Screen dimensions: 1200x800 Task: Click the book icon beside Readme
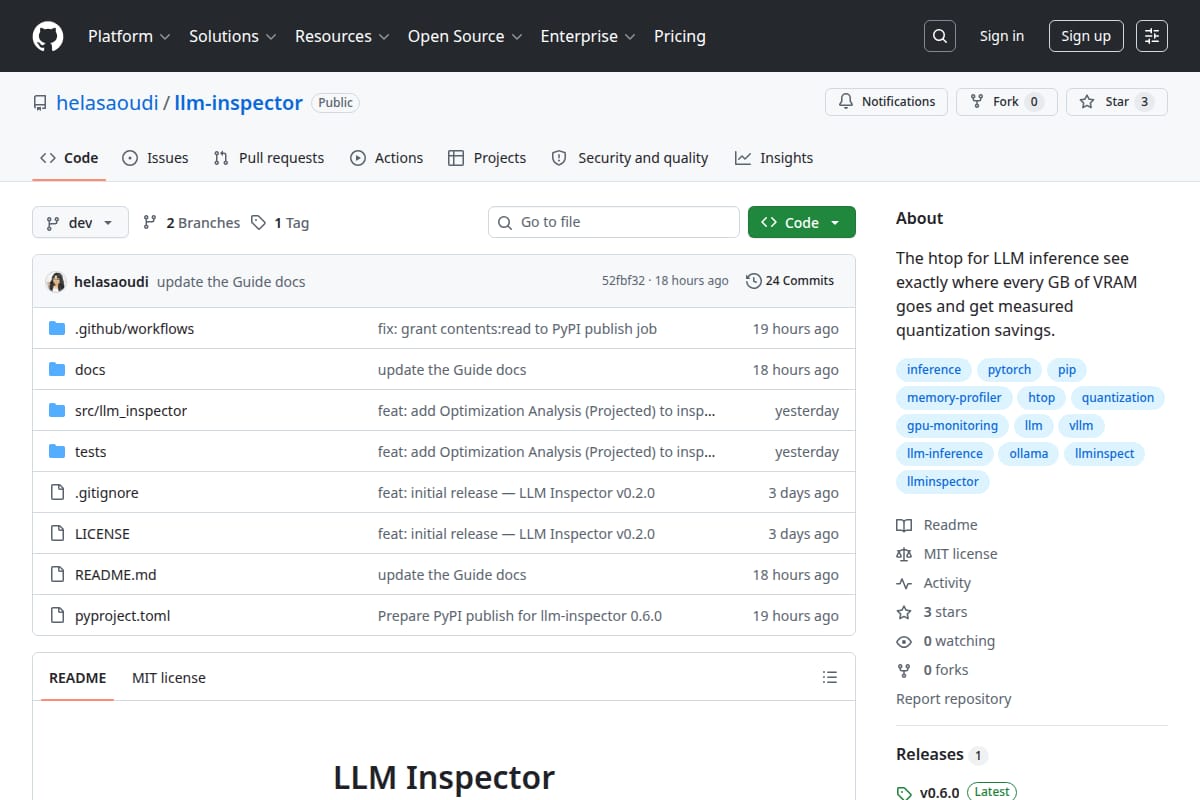pyautogui.click(x=904, y=525)
